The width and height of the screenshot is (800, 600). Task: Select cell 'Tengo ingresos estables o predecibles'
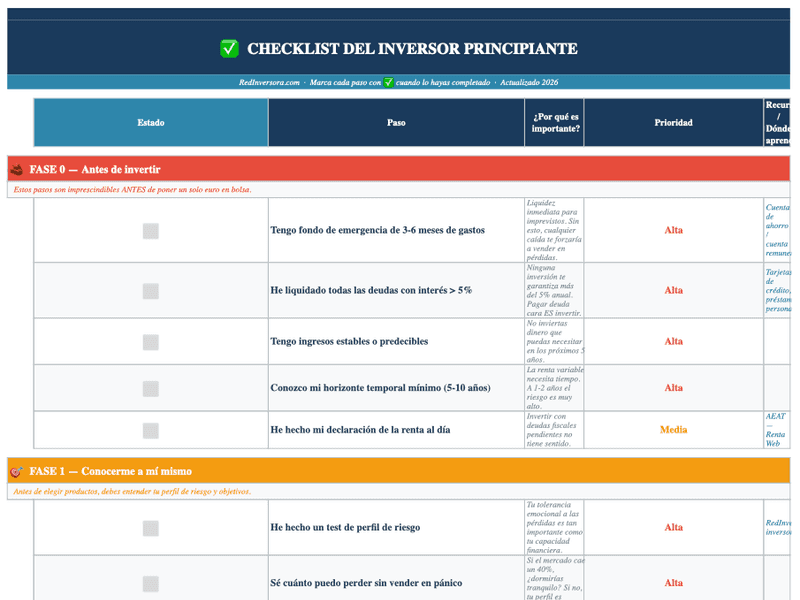[396, 341]
